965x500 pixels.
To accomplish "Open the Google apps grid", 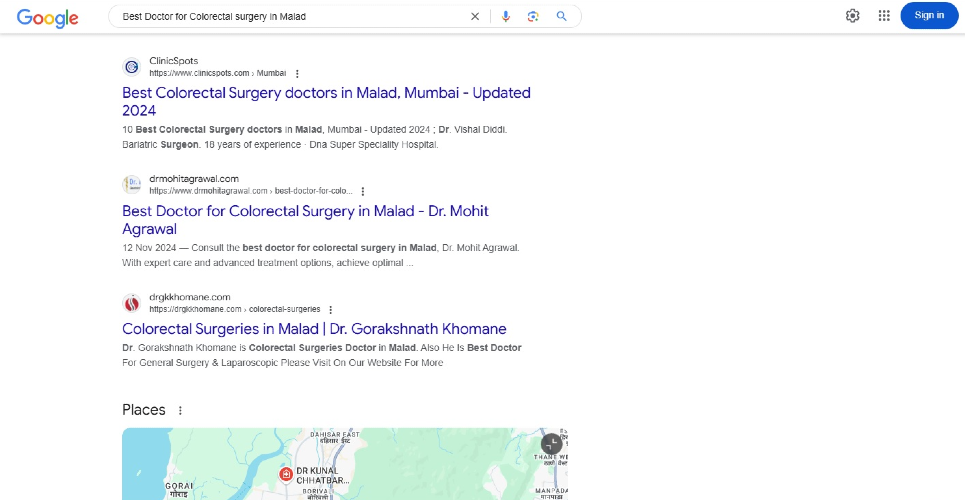I will coord(884,16).
